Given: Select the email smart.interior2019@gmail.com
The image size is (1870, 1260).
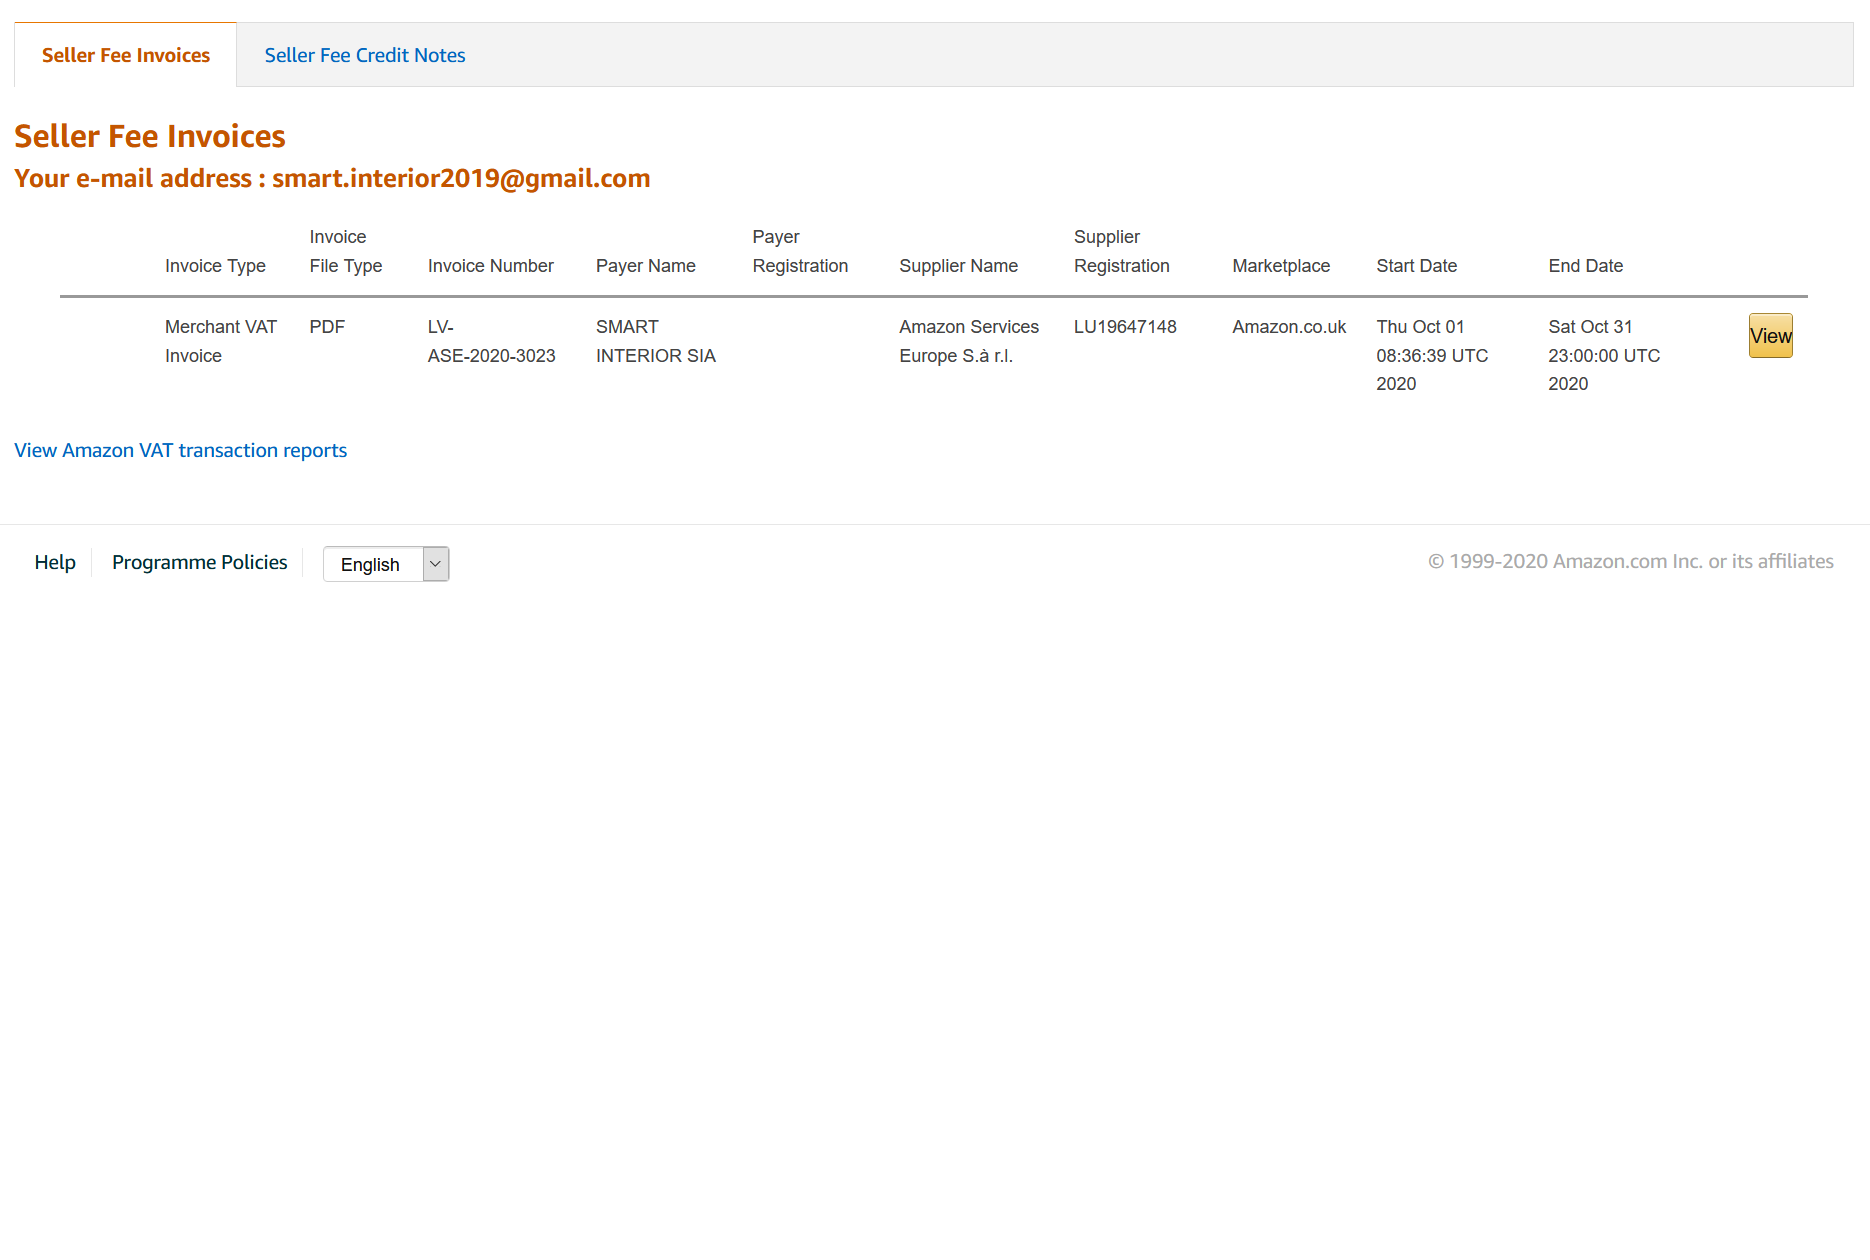Looking at the screenshot, I should [460, 179].
